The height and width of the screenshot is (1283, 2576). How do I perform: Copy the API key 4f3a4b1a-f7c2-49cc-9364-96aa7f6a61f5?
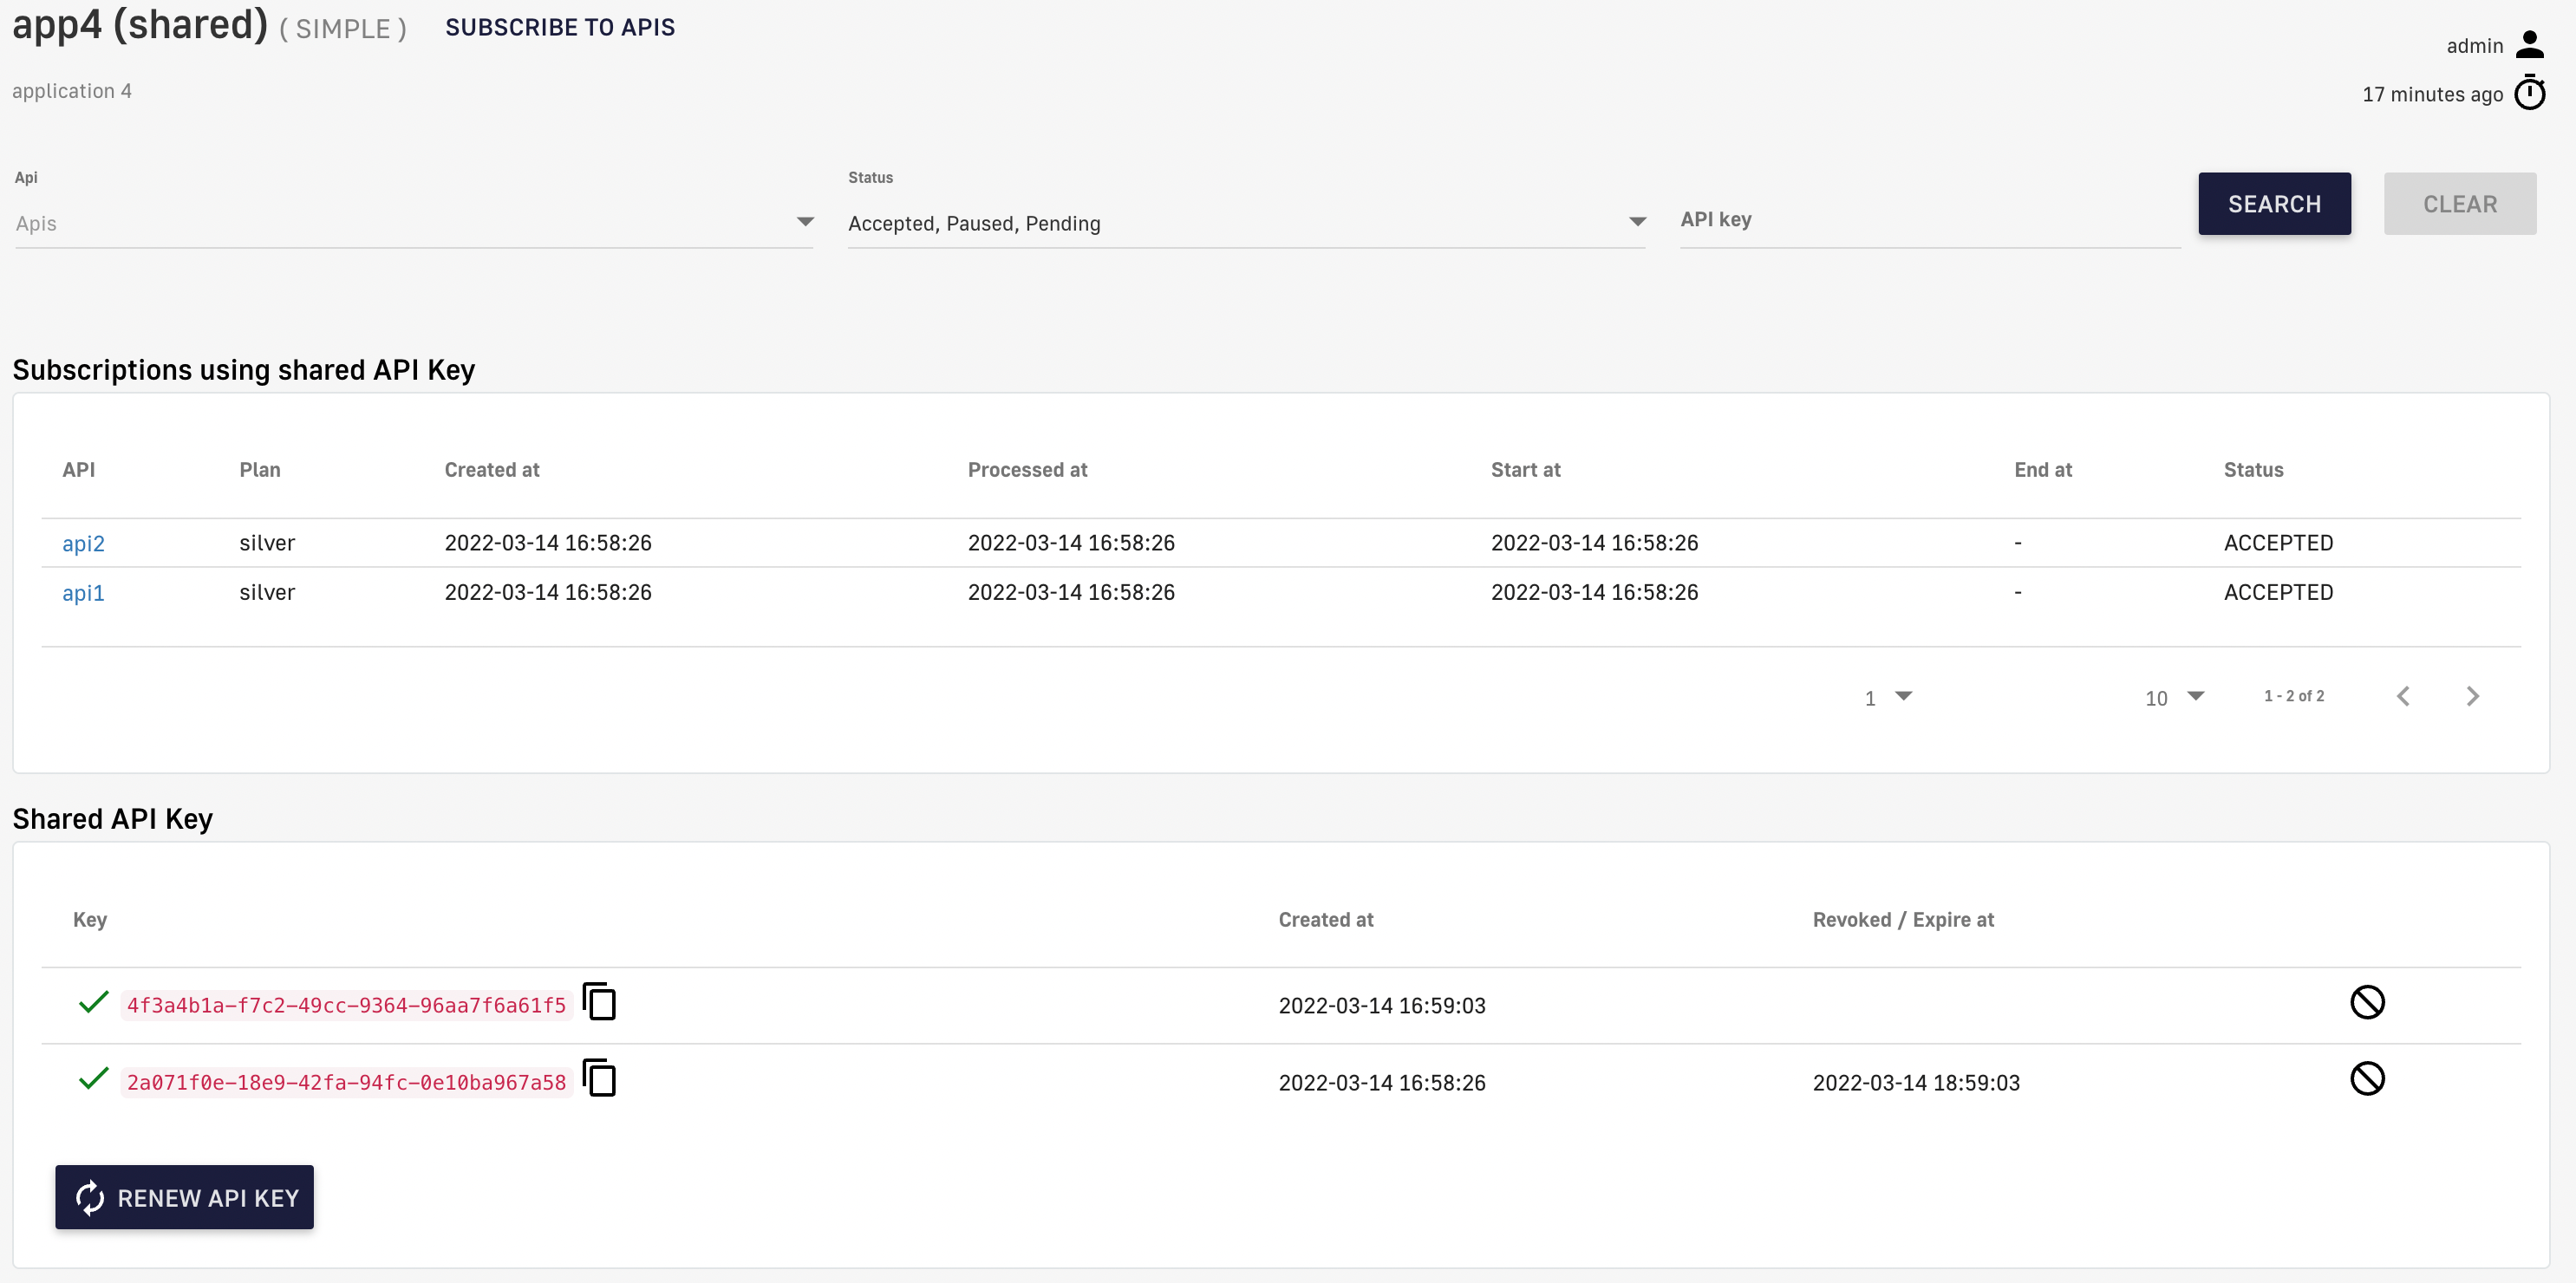click(x=600, y=1003)
